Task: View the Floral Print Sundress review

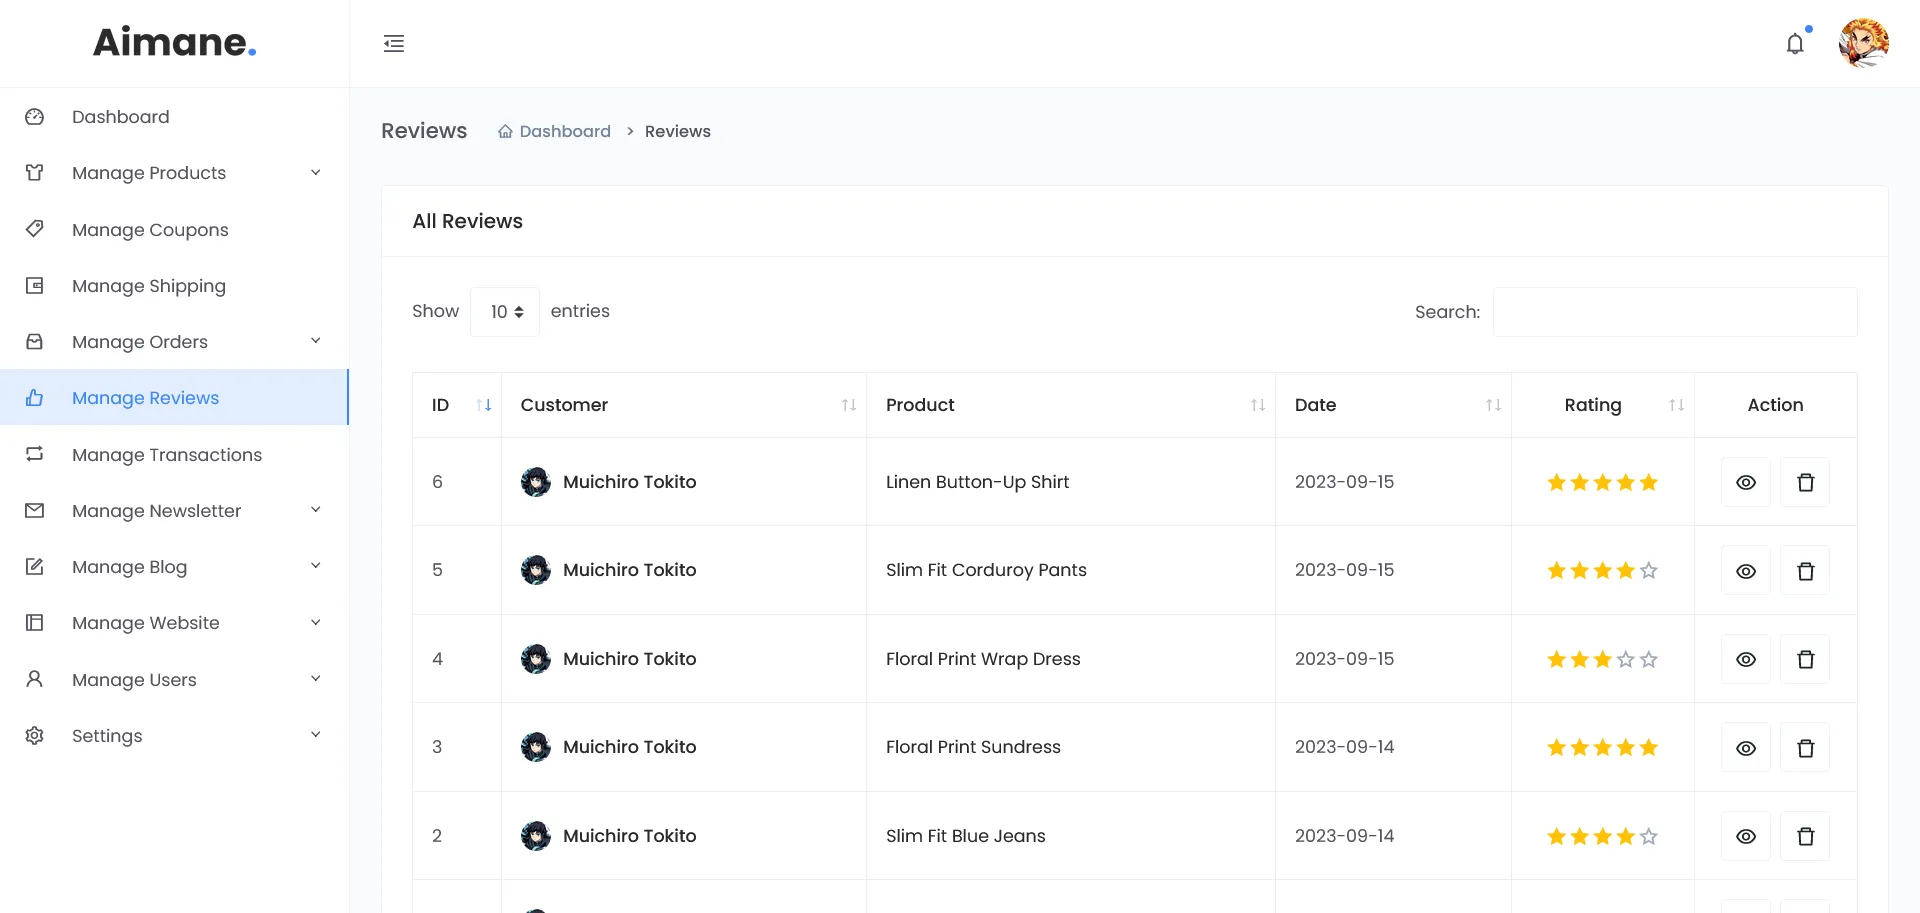Action: click(1746, 748)
